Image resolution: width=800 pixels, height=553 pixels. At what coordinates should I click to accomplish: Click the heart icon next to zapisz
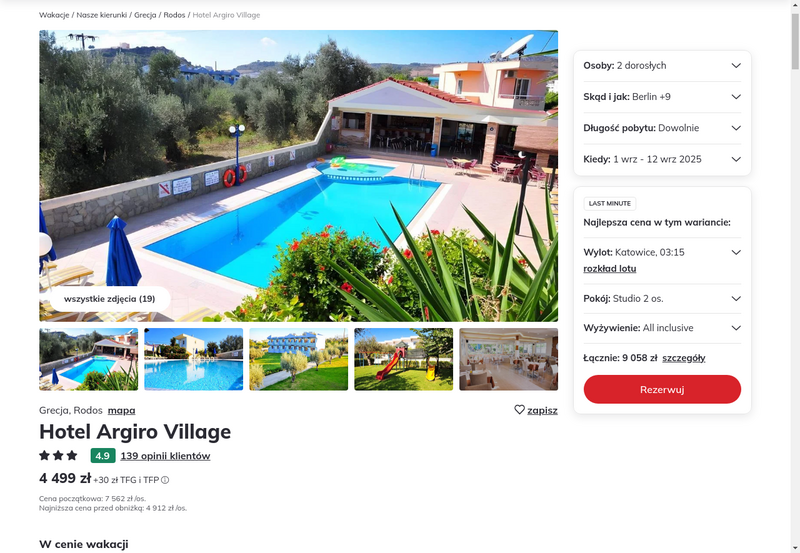pyautogui.click(x=519, y=410)
